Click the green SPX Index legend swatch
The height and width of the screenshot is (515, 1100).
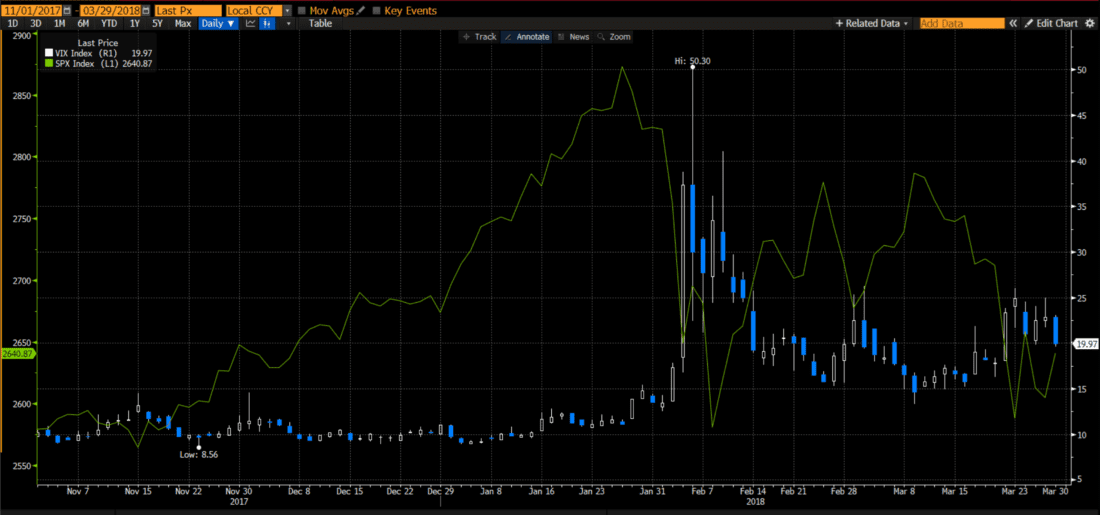[x=49, y=63]
